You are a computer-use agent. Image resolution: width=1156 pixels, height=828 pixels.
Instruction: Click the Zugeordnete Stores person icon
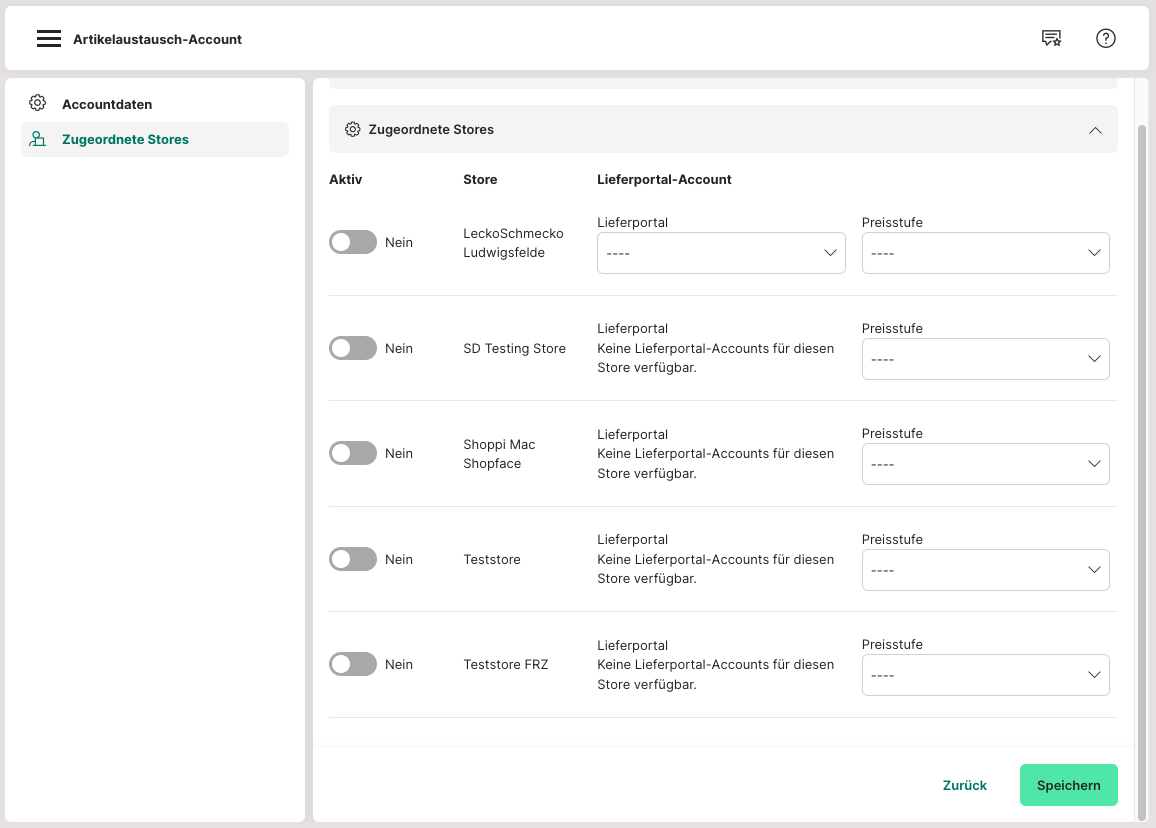[x=38, y=140]
